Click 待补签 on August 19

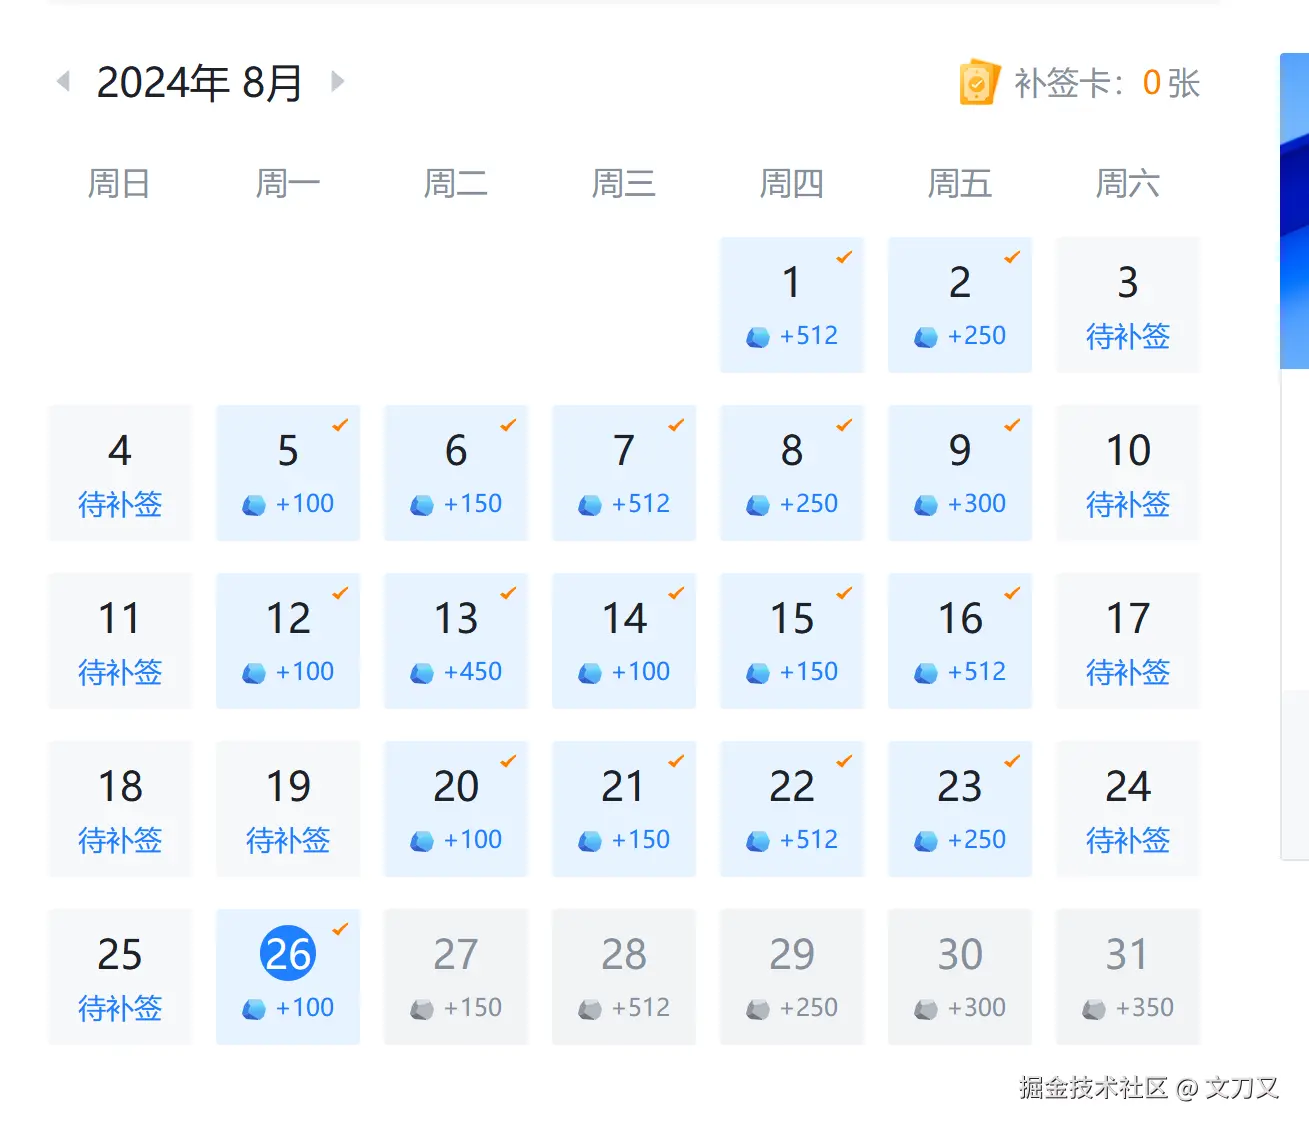pyautogui.click(x=288, y=841)
